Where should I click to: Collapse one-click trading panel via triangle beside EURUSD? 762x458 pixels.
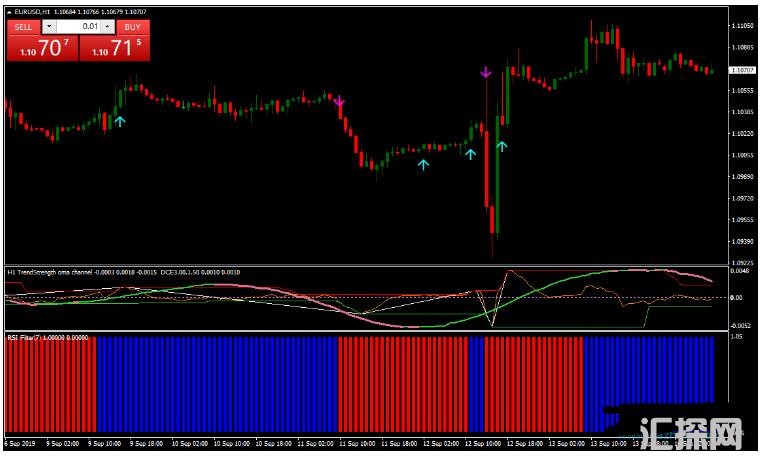(9, 12)
